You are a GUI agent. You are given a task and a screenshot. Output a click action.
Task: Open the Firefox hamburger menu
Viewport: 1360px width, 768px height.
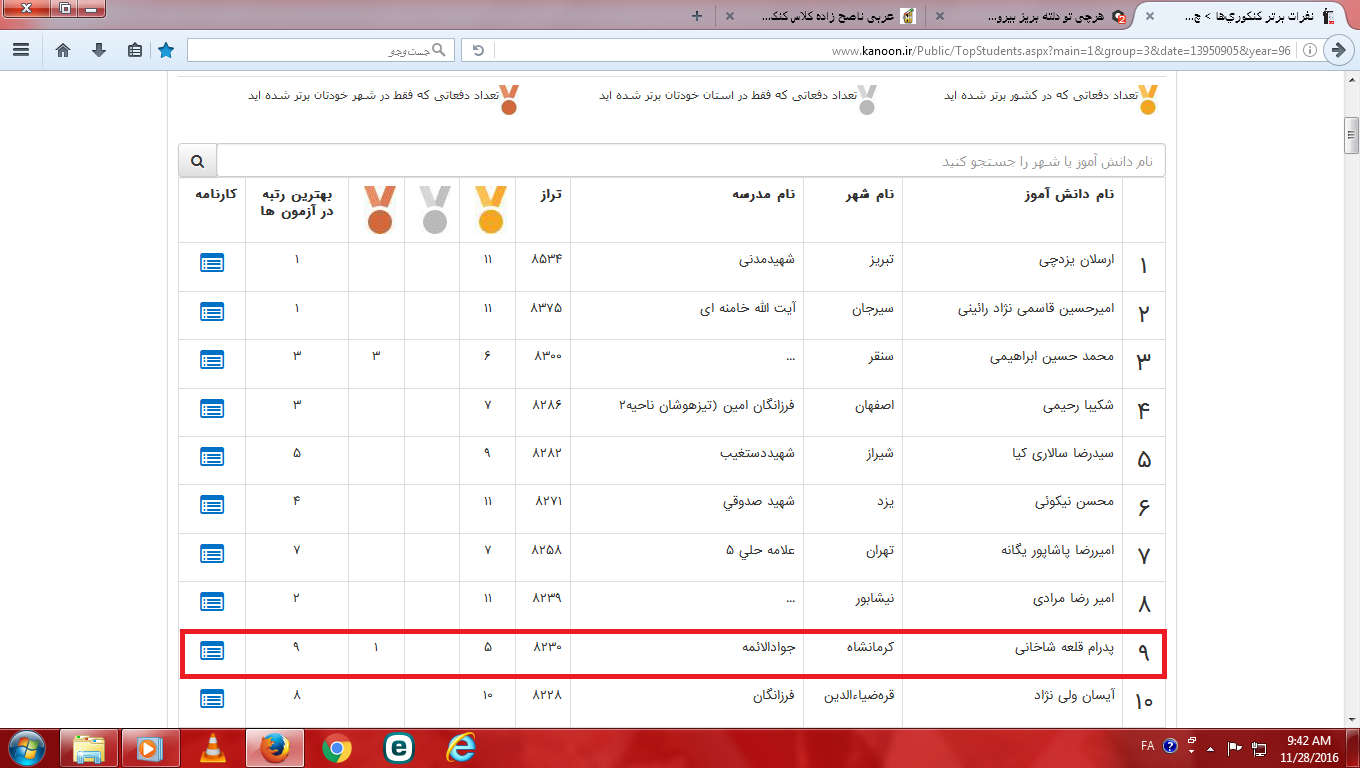click(21, 50)
